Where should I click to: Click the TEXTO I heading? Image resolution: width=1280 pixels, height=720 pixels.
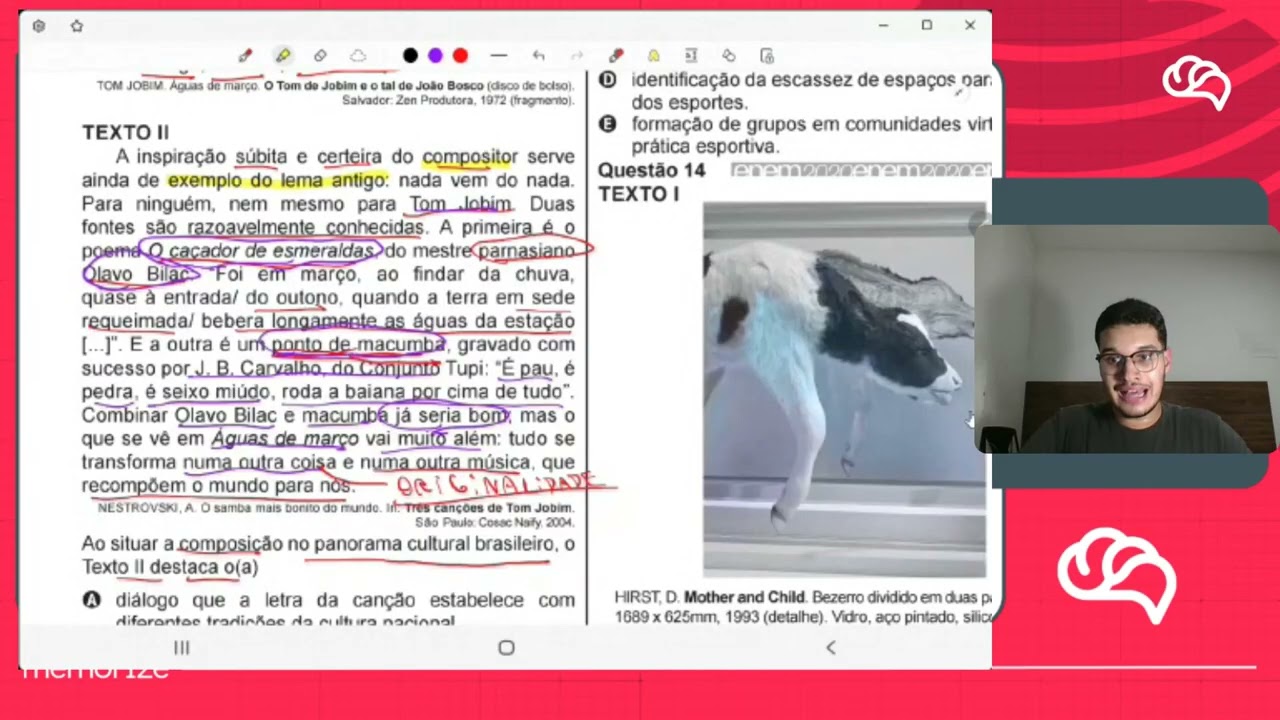click(638, 194)
